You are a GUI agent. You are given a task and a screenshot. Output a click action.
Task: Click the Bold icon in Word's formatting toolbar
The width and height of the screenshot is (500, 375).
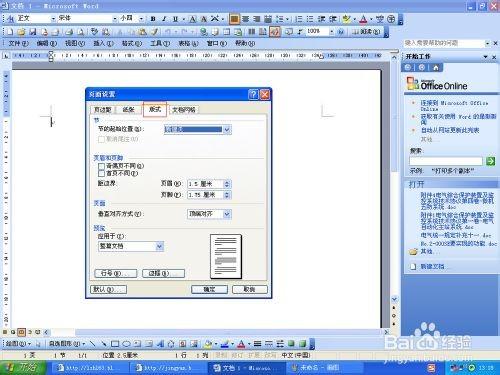[153, 19]
